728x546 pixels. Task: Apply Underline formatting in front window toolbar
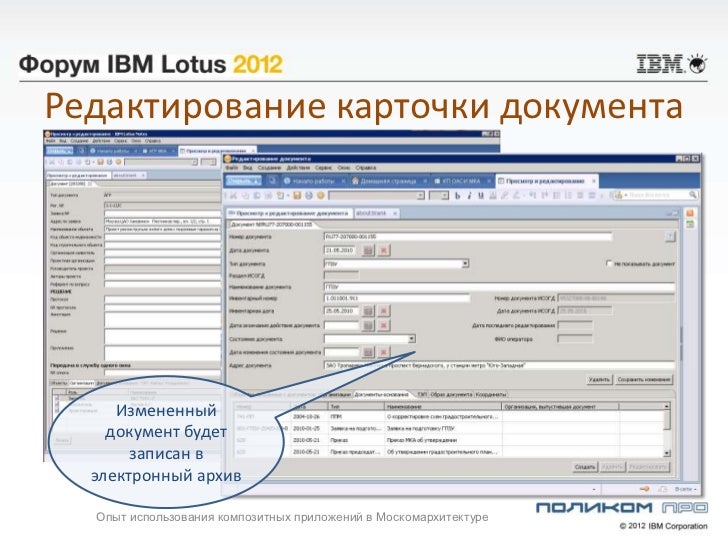(481, 195)
